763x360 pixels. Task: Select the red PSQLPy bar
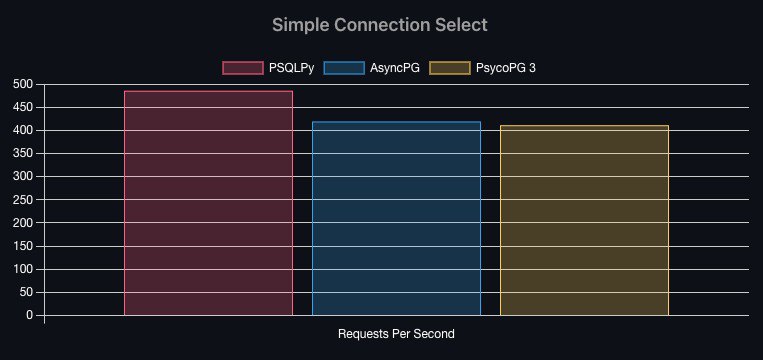pos(208,203)
